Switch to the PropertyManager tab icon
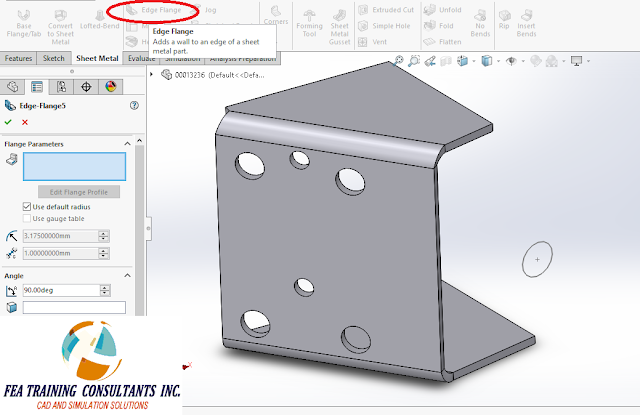 point(37,87)
